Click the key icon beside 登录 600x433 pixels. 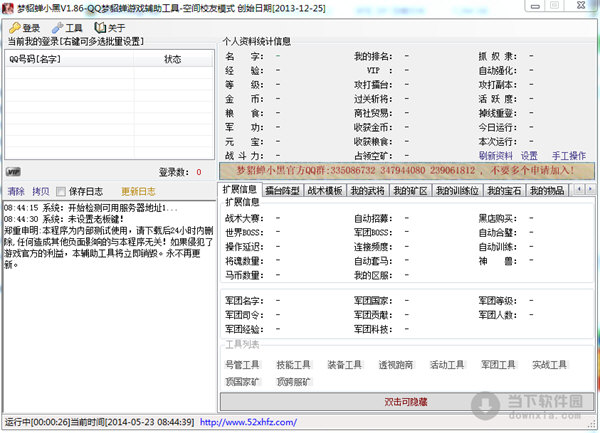pos(15,28)
